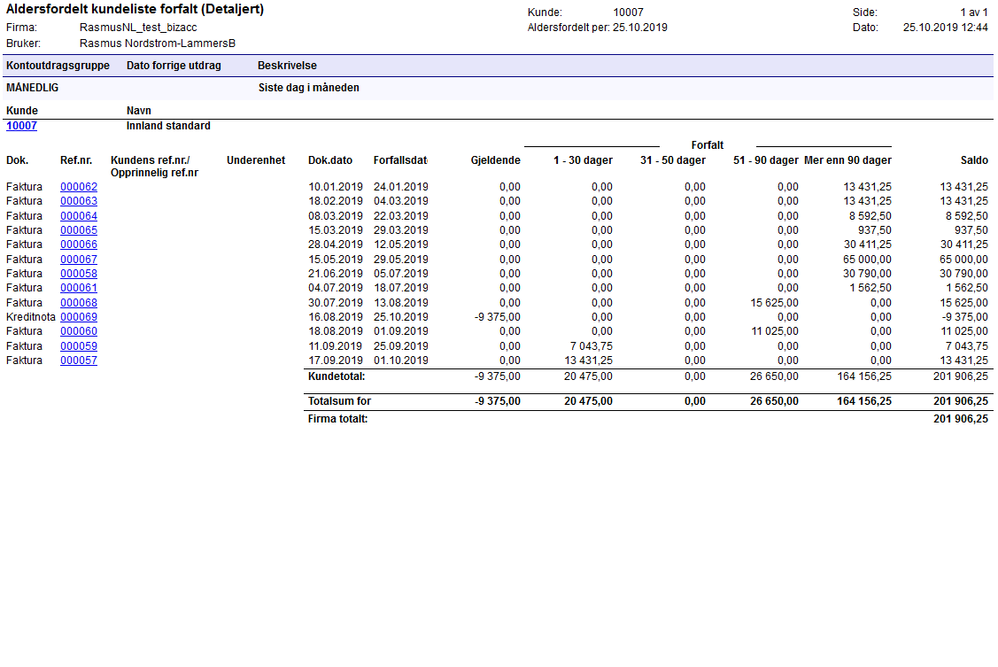
Task: Click the Gjeldende column header
Action: pos(495,160)
